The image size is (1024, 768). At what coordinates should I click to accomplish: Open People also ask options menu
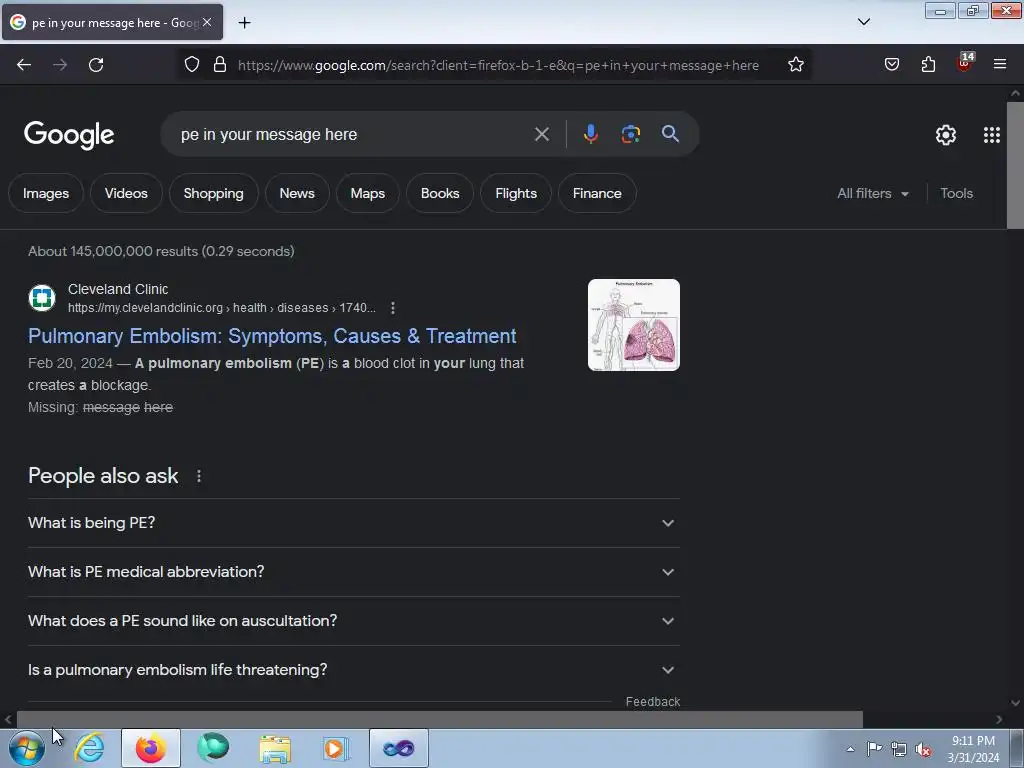[199, 476]
